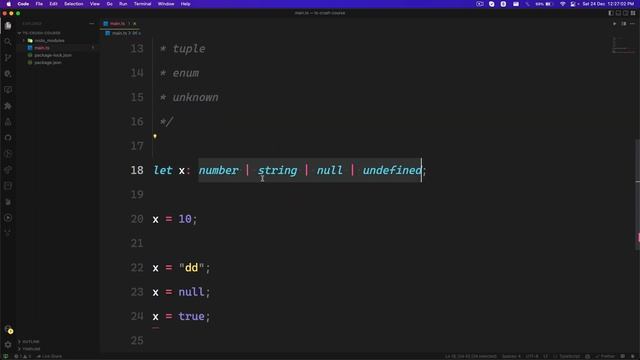Open the Window menu
The height and width of the screenshot is (360, 640).
click(166, 4)
